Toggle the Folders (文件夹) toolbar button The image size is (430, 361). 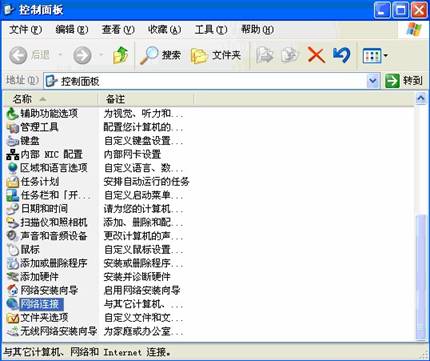216,55
